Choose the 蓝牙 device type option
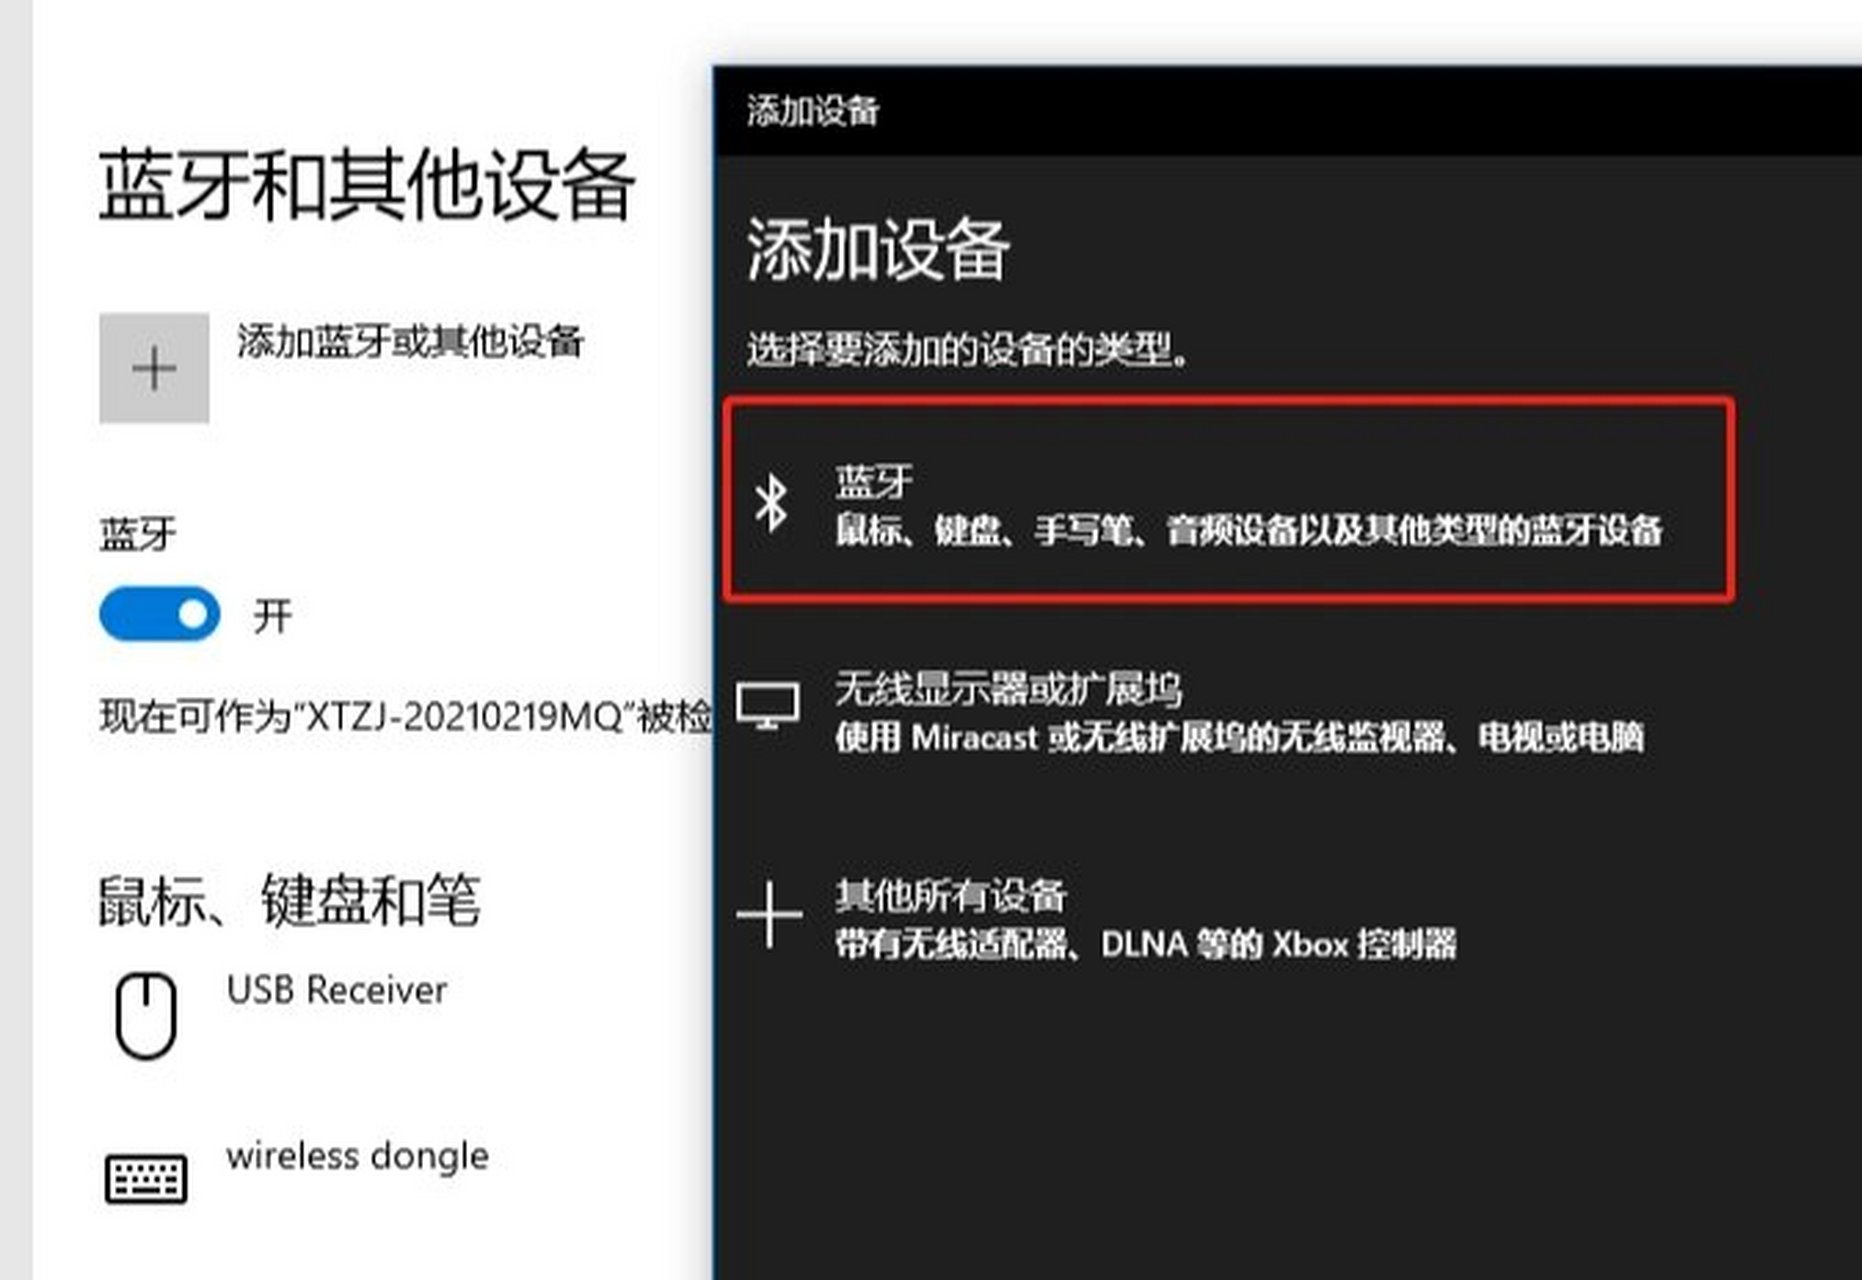 pyautogui.click(x=1229, y=500)
